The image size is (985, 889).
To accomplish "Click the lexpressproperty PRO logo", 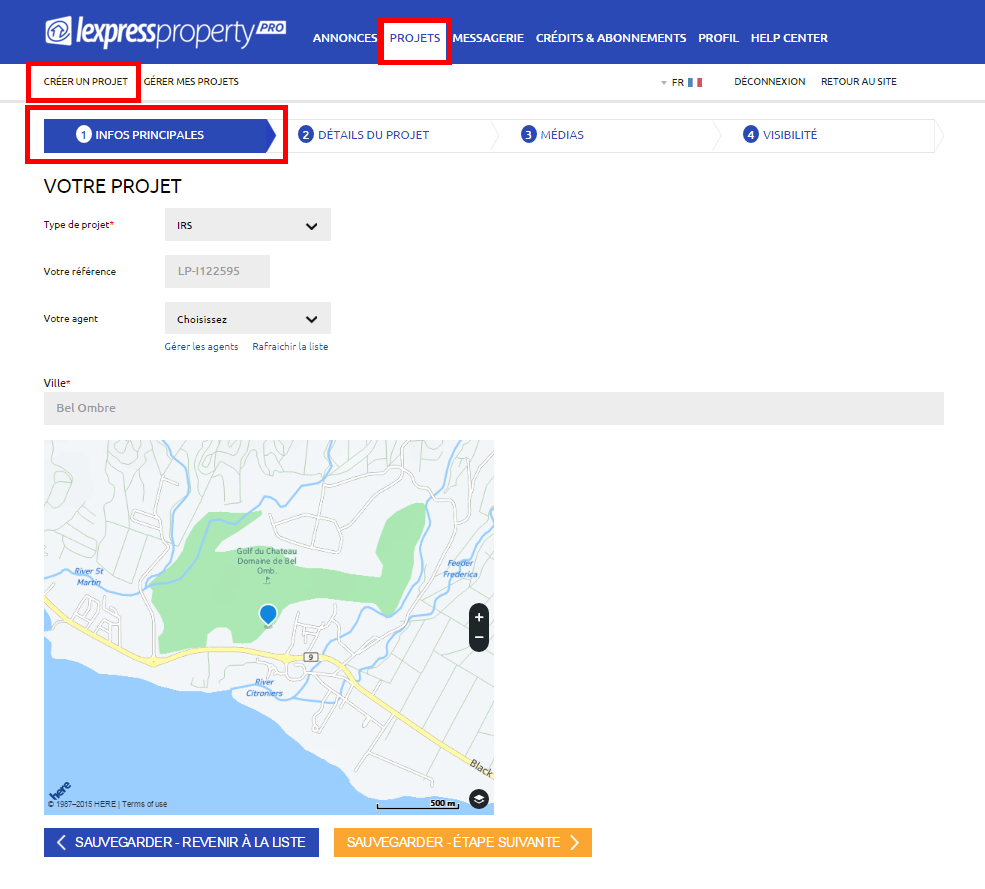I will click(166, 32).
